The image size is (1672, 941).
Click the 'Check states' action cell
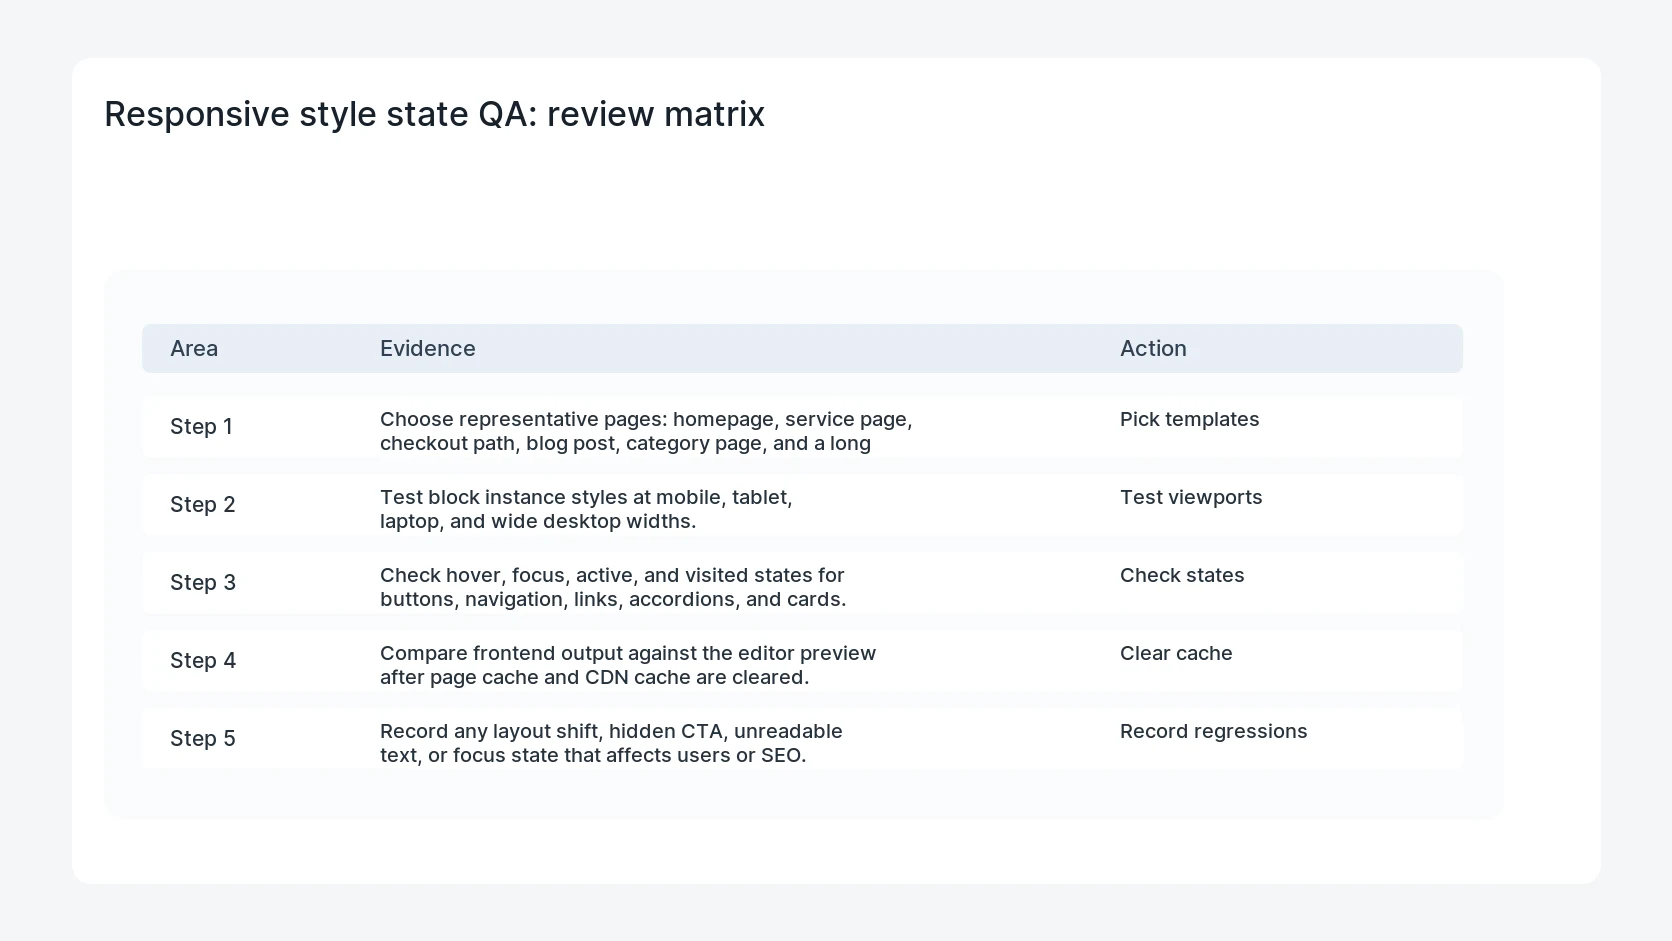[x=1182, y=575]
